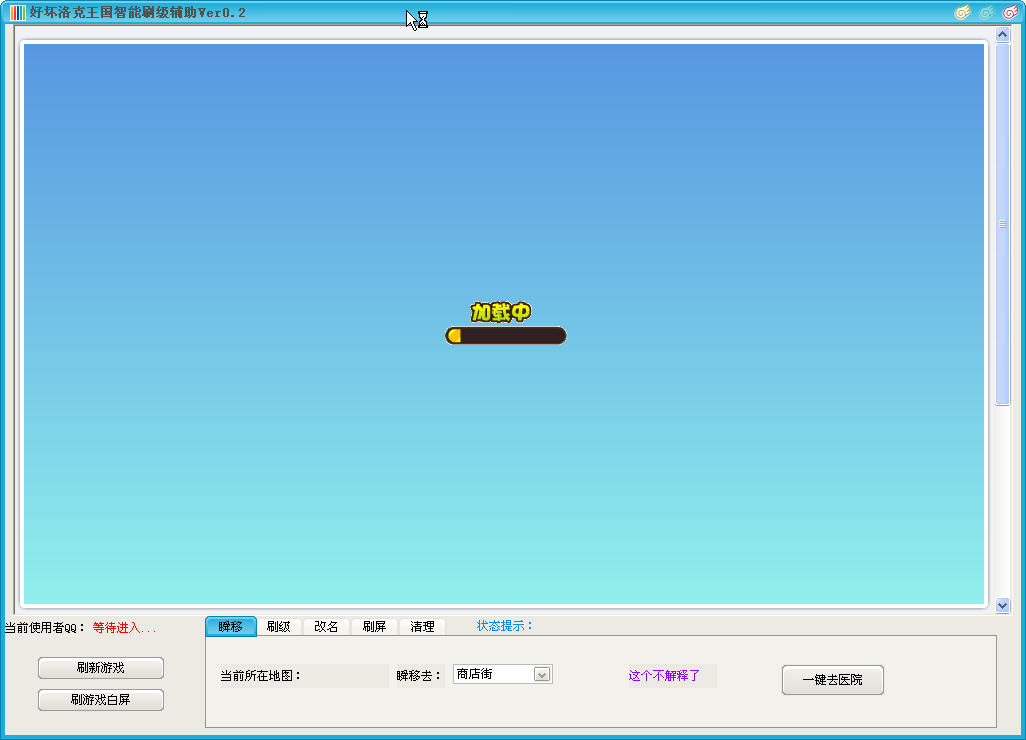Viewport: 1026px width, 740px height.
Task: Click the yellow swirl icon in title bar
Action: point(963,12)
